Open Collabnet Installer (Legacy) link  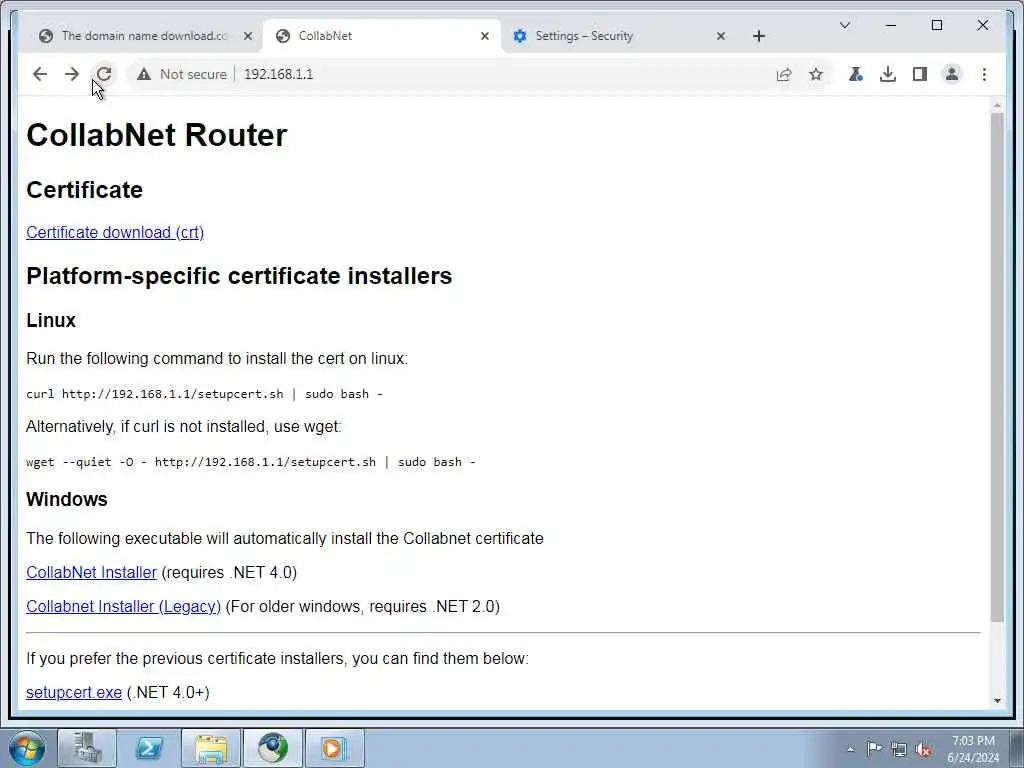pyautogui.click(x=123, y=606)
